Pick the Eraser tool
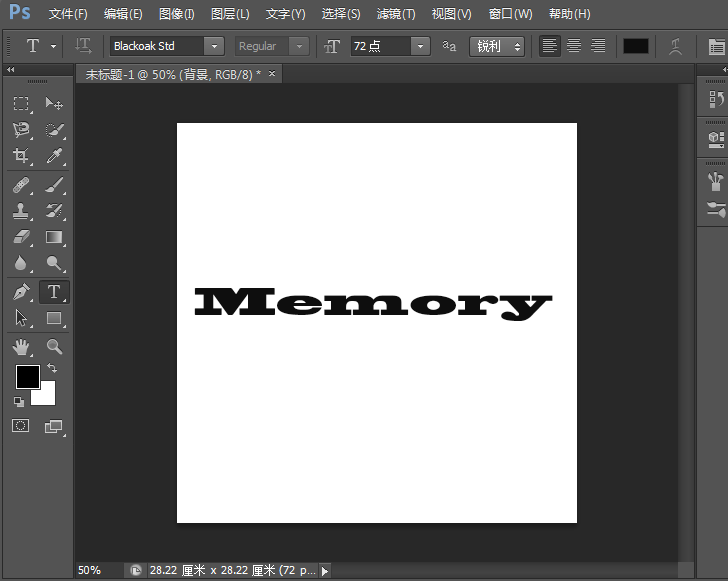The height and width of the screenshot is (581, 728). [x=21, y=237]
